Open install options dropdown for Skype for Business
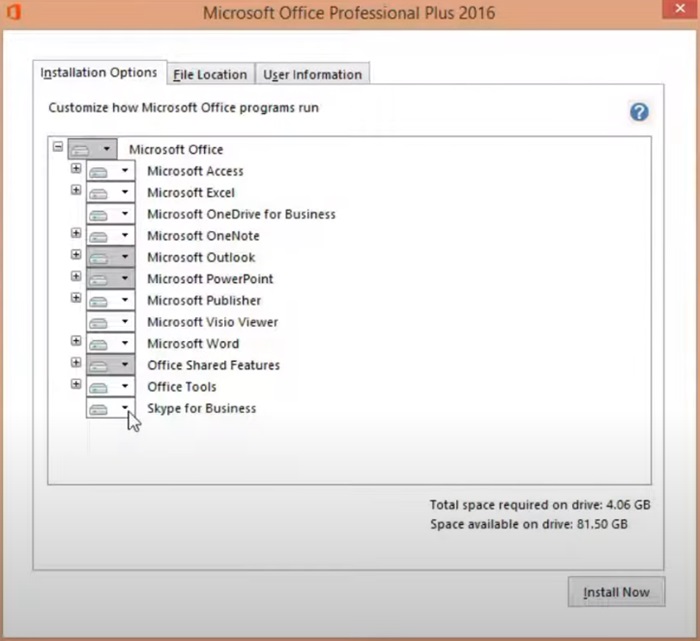 110,408
